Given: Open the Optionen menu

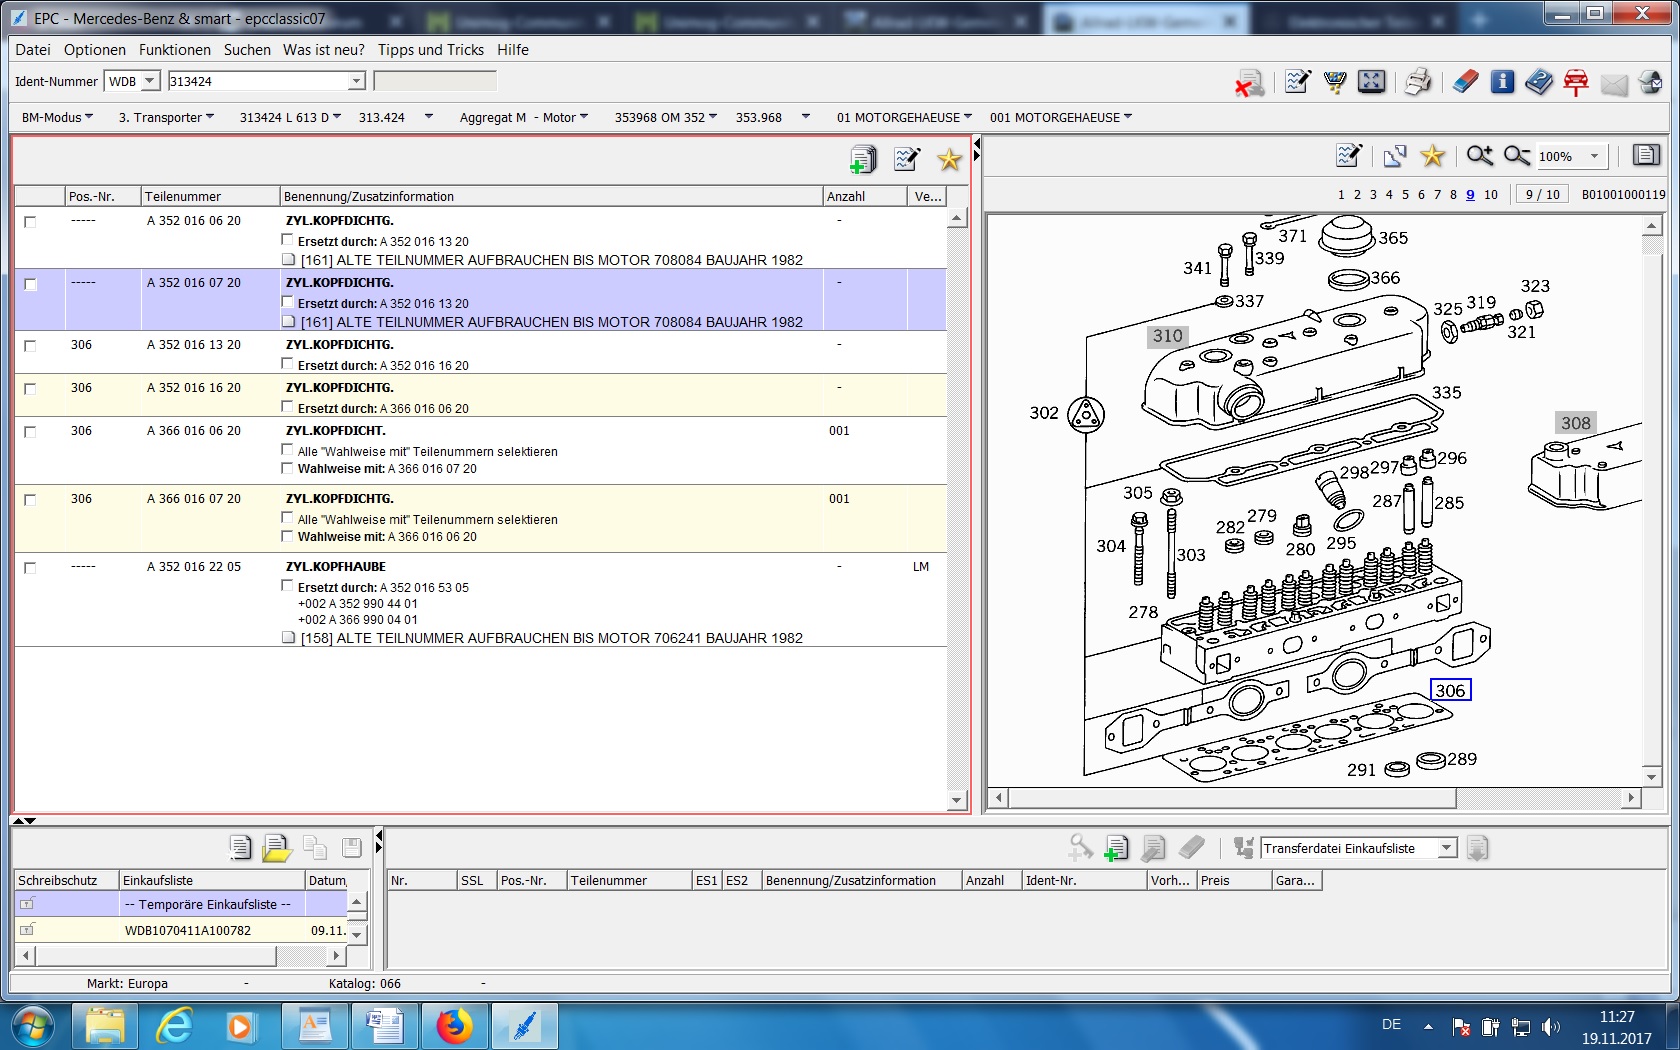Looking at the screenshot, I should click(95, 50).
